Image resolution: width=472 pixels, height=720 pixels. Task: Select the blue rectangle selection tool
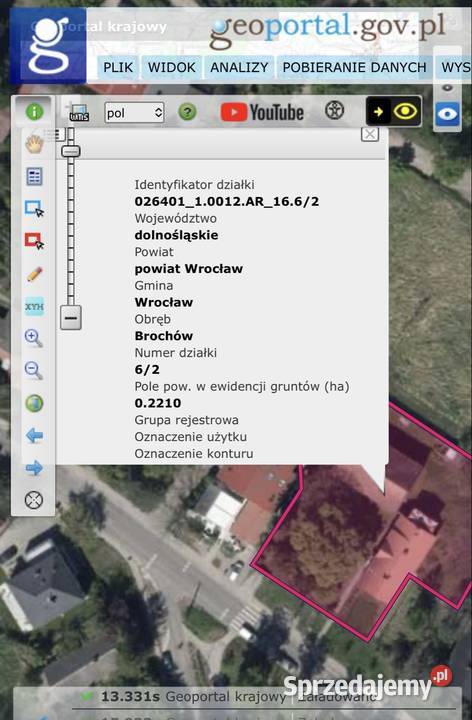34,209
